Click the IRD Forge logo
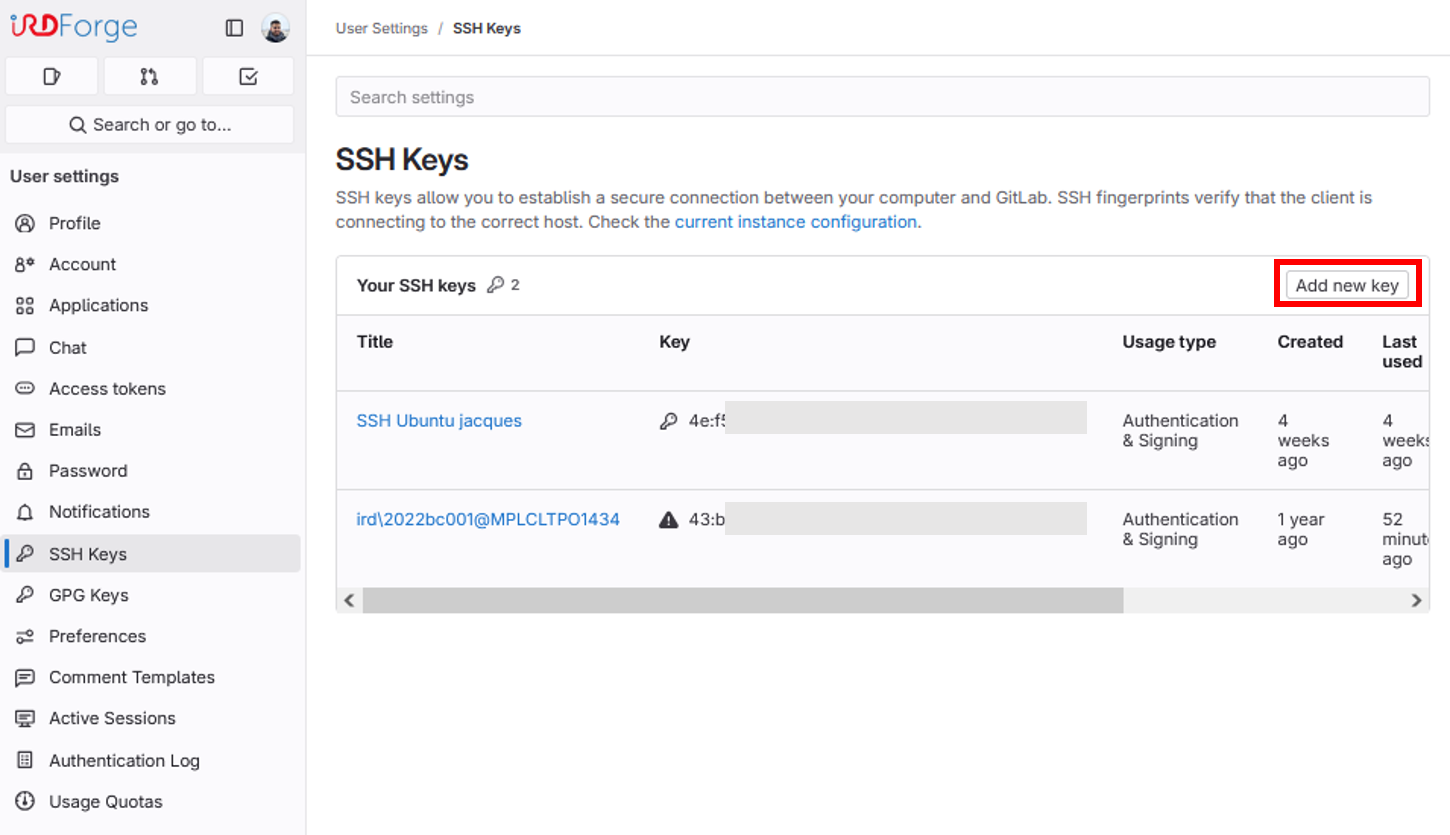1450x835 pixels. 74,27
